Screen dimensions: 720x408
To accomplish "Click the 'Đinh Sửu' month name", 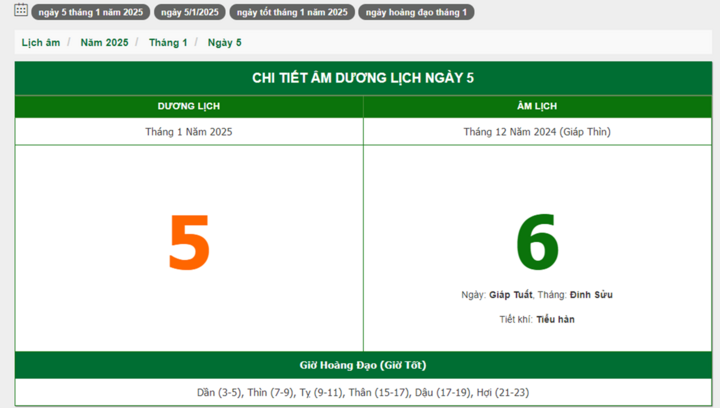I will [x=591, y=295].
